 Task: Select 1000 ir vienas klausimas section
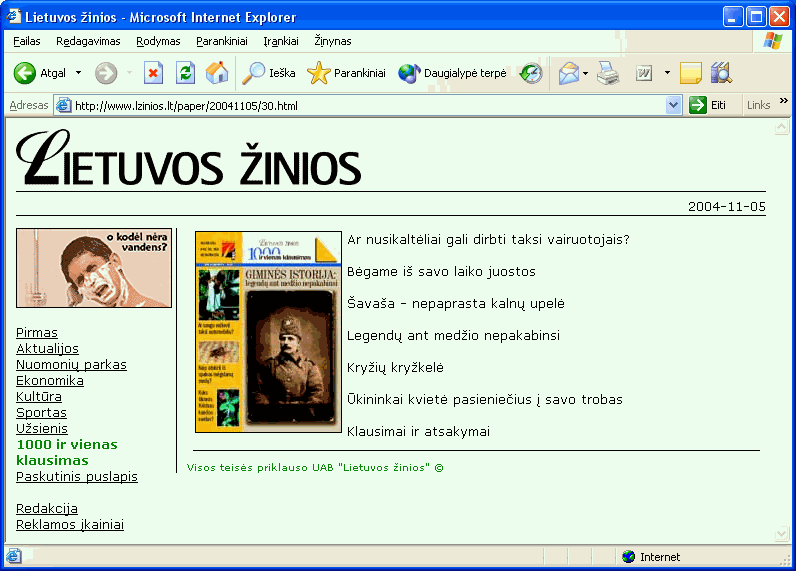click(67, 452)
